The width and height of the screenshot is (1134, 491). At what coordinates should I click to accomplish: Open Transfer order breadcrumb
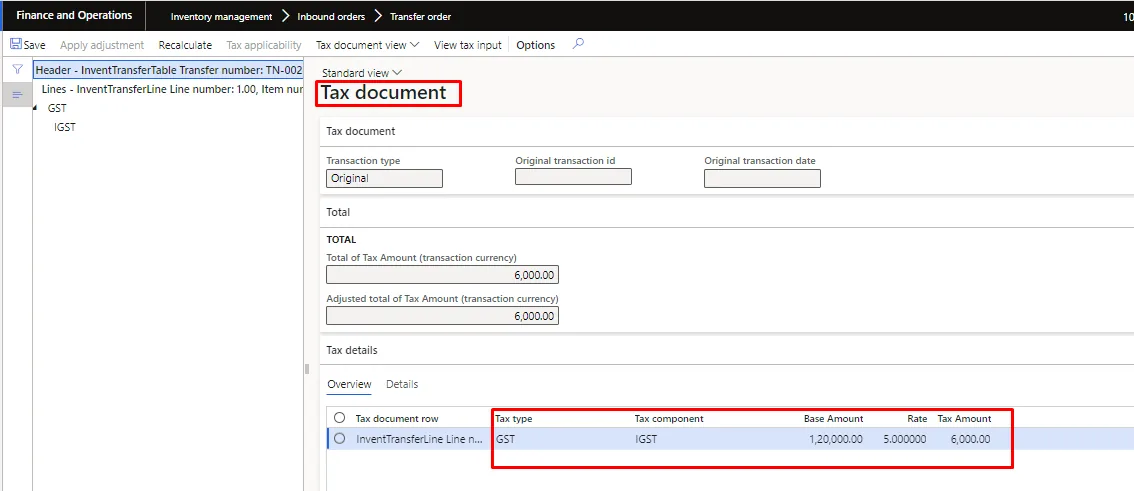pos(420,16)
